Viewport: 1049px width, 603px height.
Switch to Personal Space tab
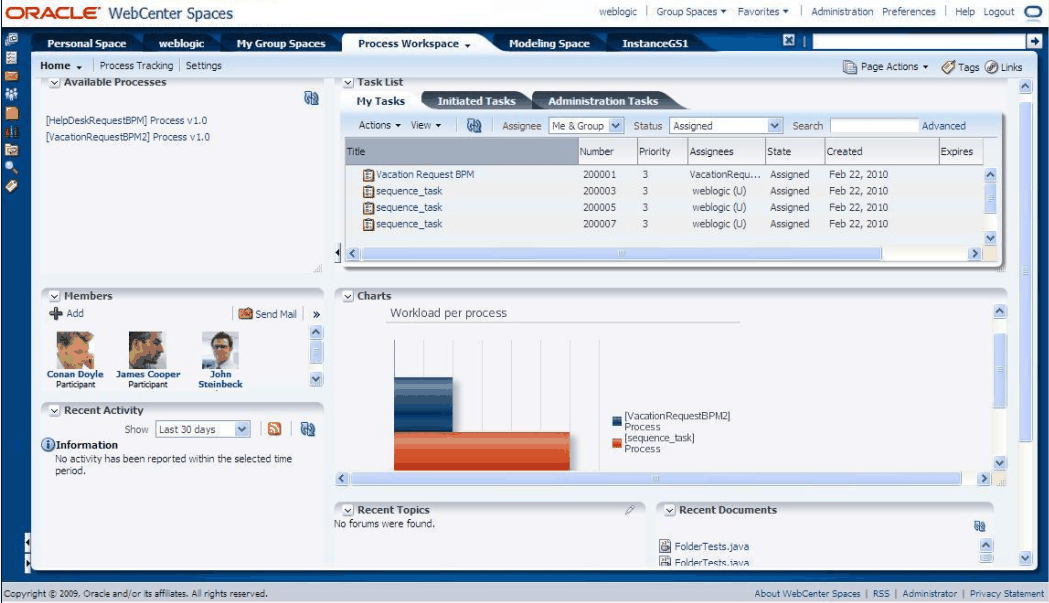coord(86,44)
